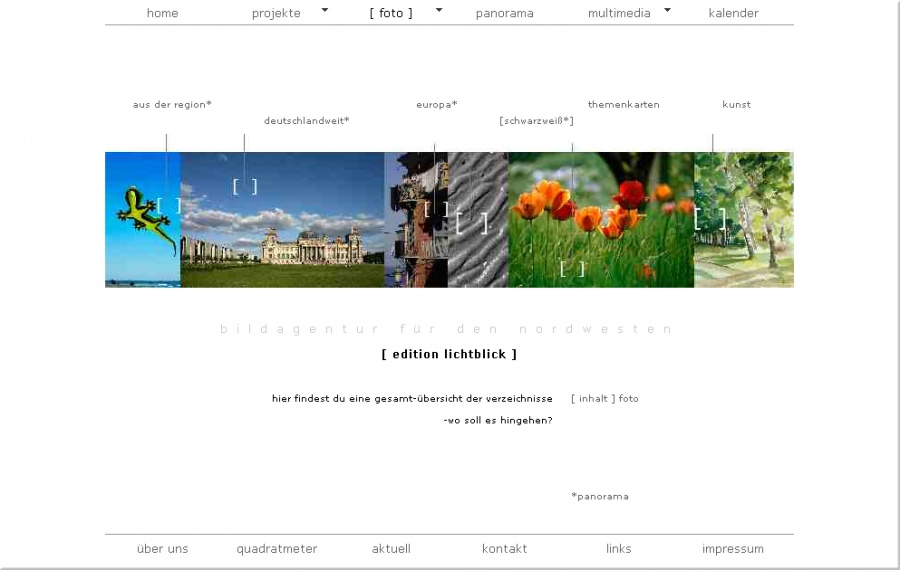The height and width of the screenshot is (570, 900).
Task: Open the kalender menu item
Action: tap(733, 13)
